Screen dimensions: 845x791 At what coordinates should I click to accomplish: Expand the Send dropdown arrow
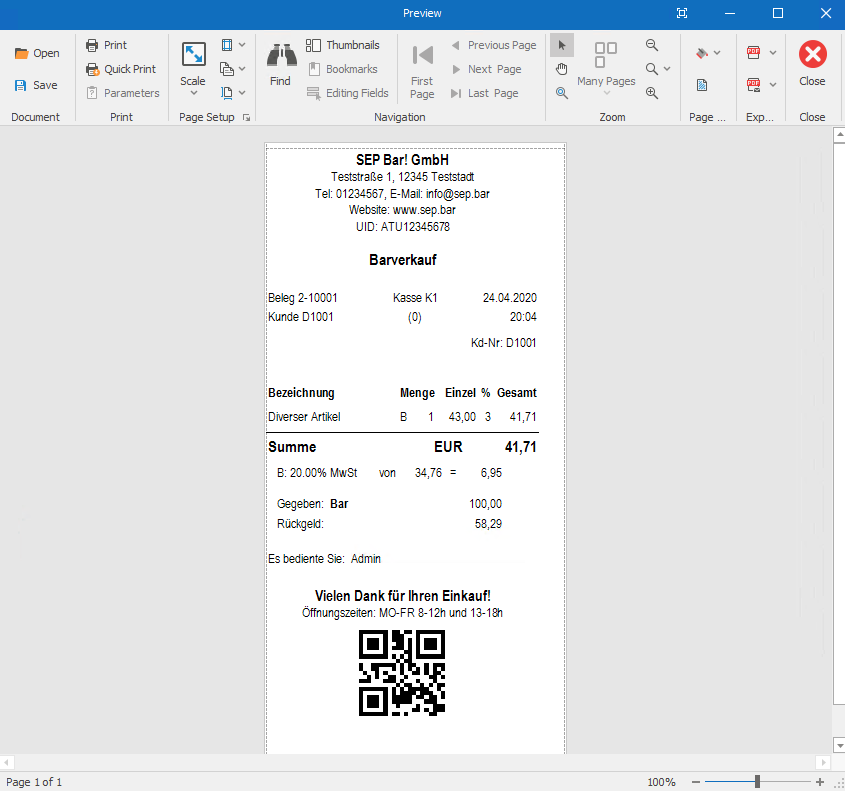[773, 85]
